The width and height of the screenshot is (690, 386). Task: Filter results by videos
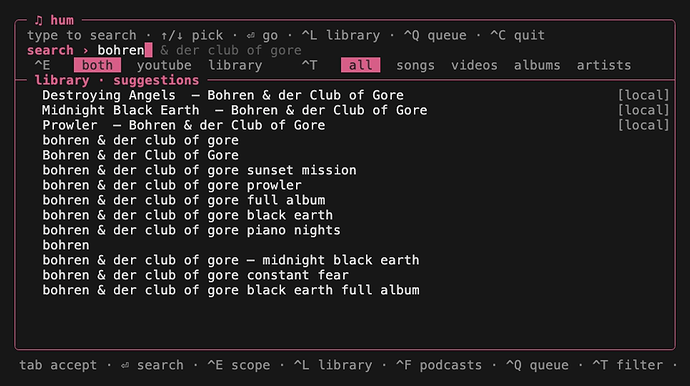474,65
